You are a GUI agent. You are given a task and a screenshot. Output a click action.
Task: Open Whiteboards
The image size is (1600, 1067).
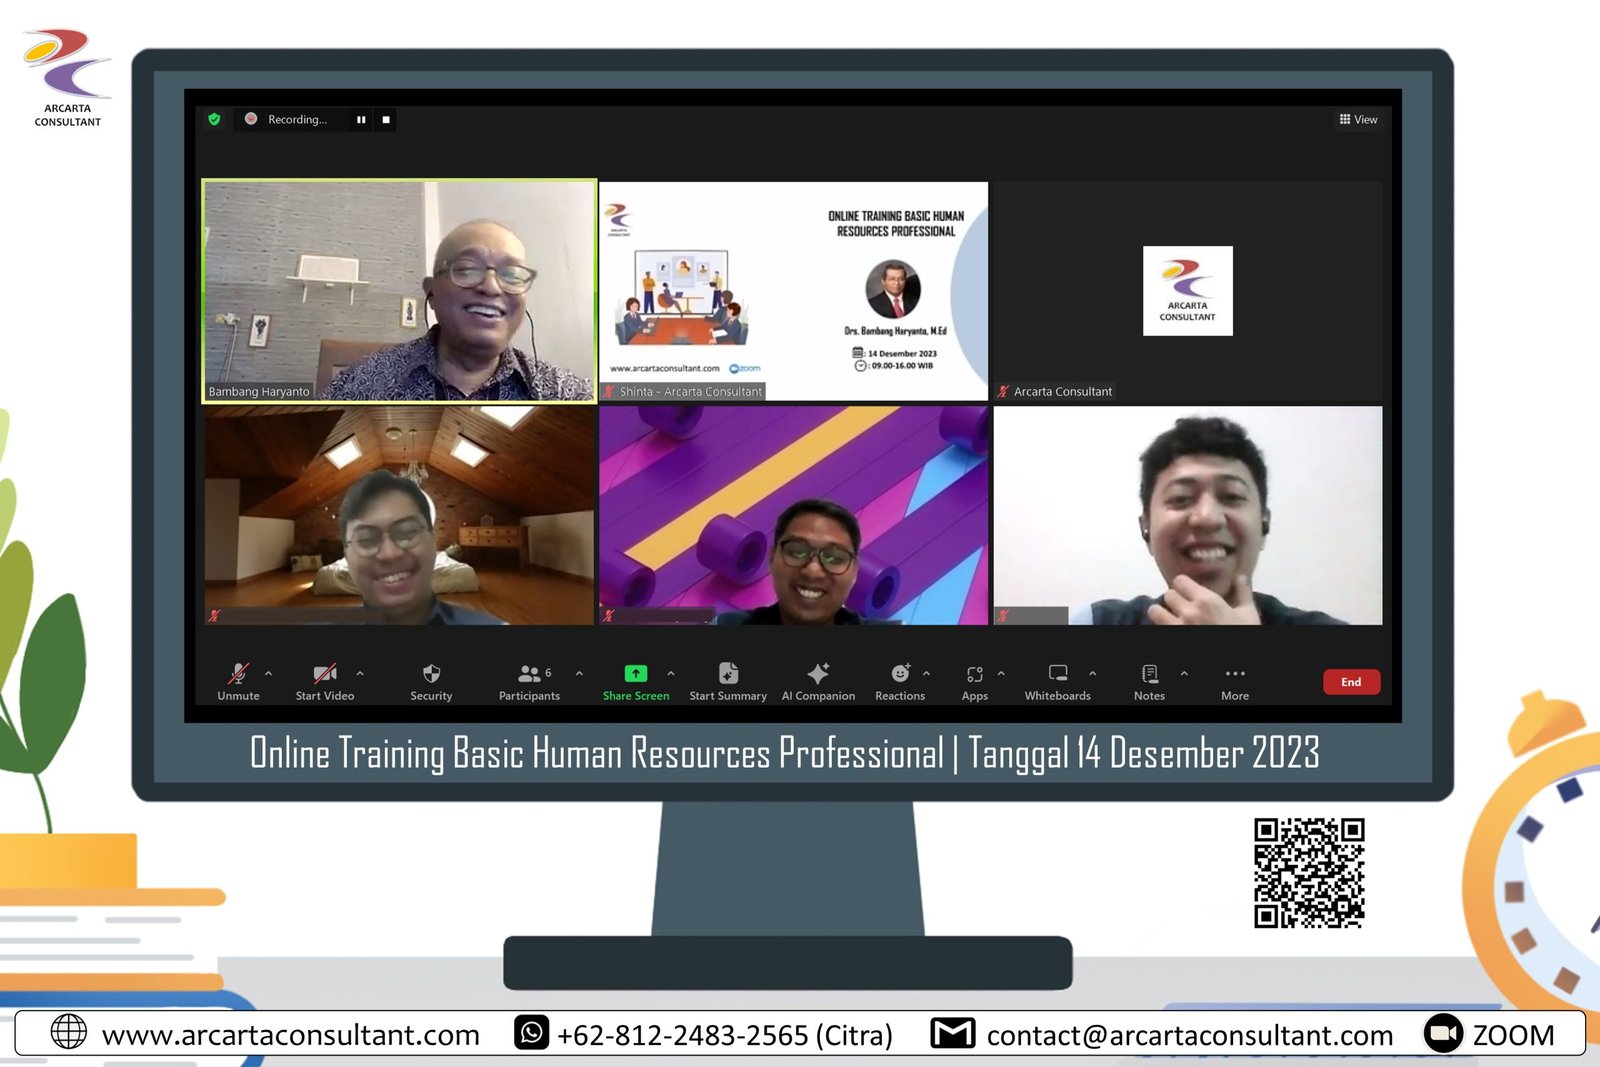click(1057, 674)
